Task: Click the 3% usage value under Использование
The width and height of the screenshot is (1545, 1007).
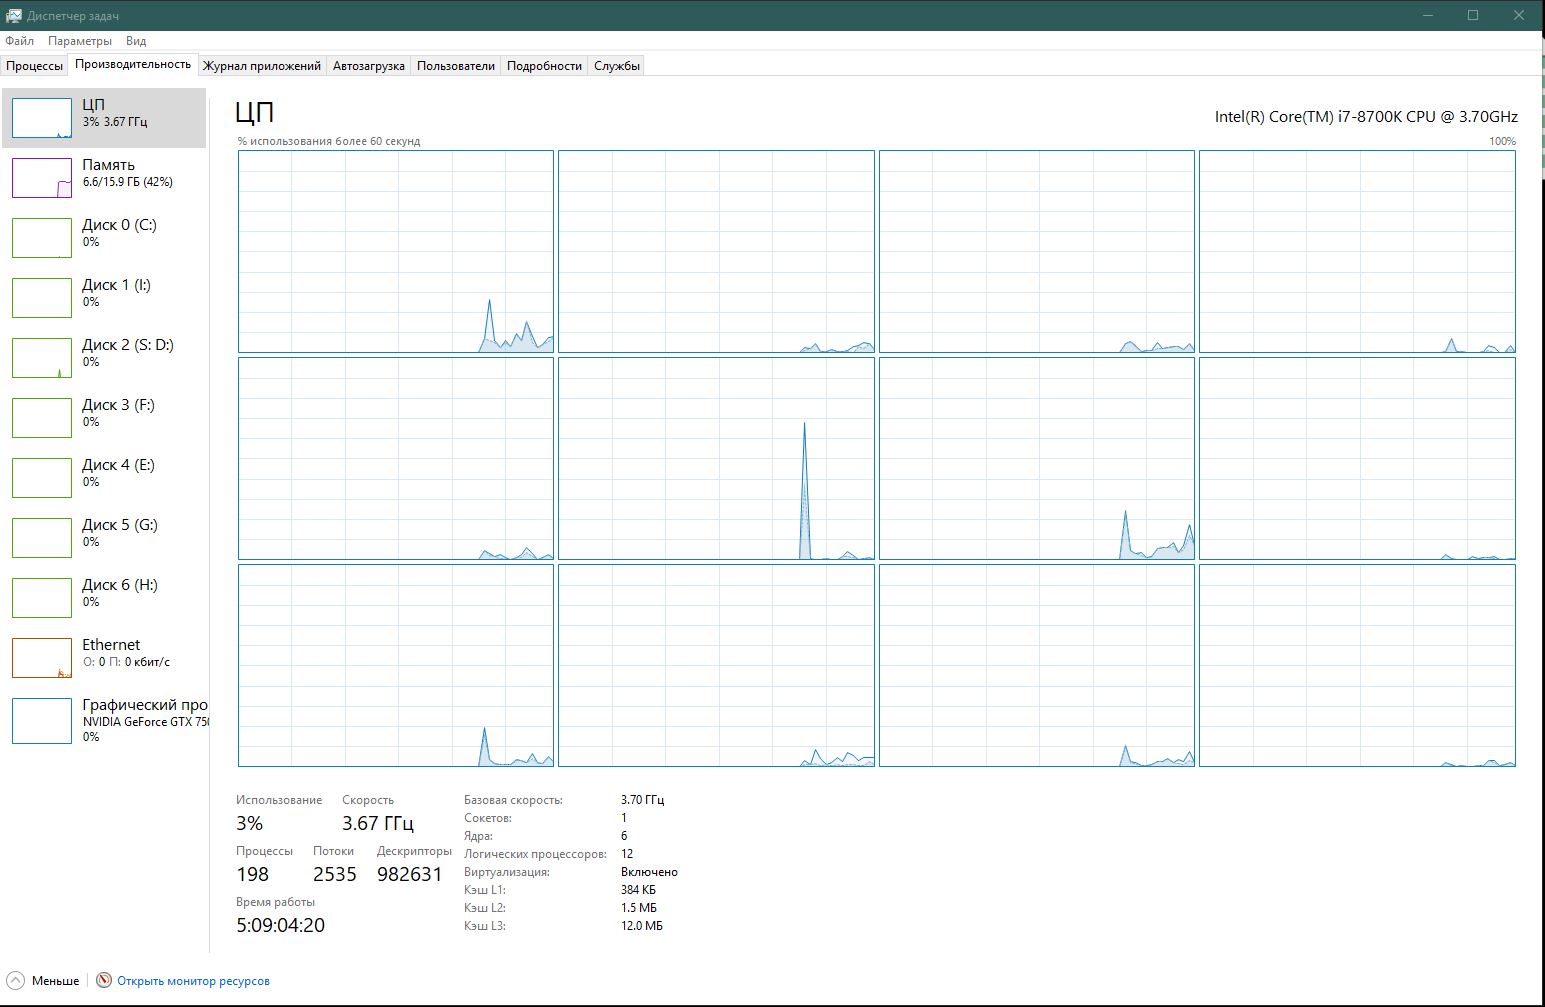Action: [x=249, y=823]
